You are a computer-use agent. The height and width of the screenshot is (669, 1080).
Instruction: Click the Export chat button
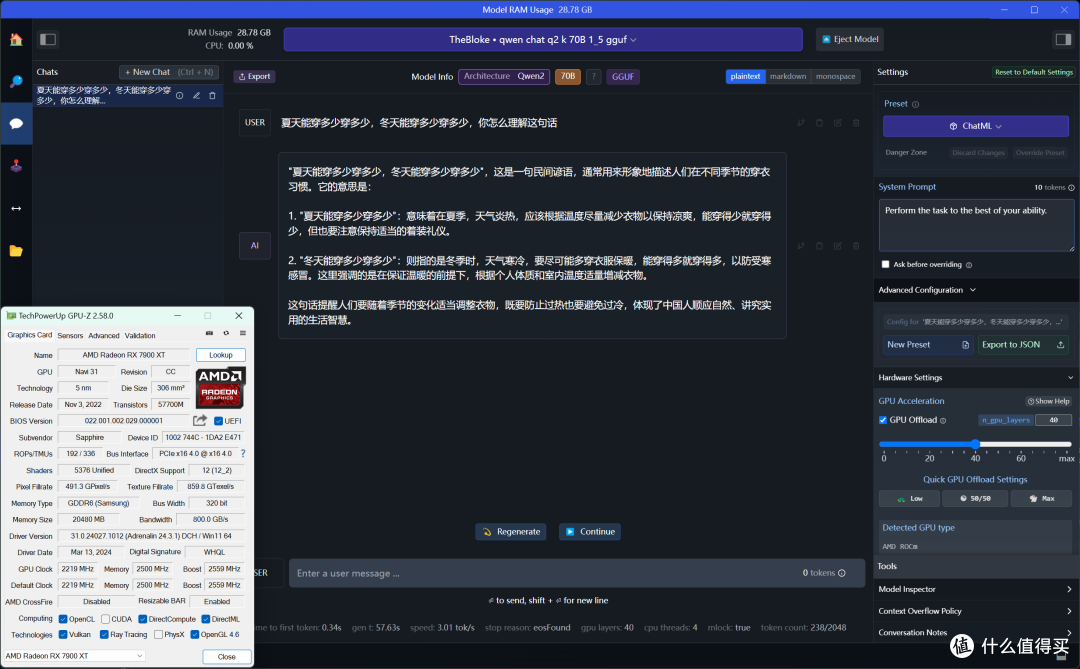[254, 76]
